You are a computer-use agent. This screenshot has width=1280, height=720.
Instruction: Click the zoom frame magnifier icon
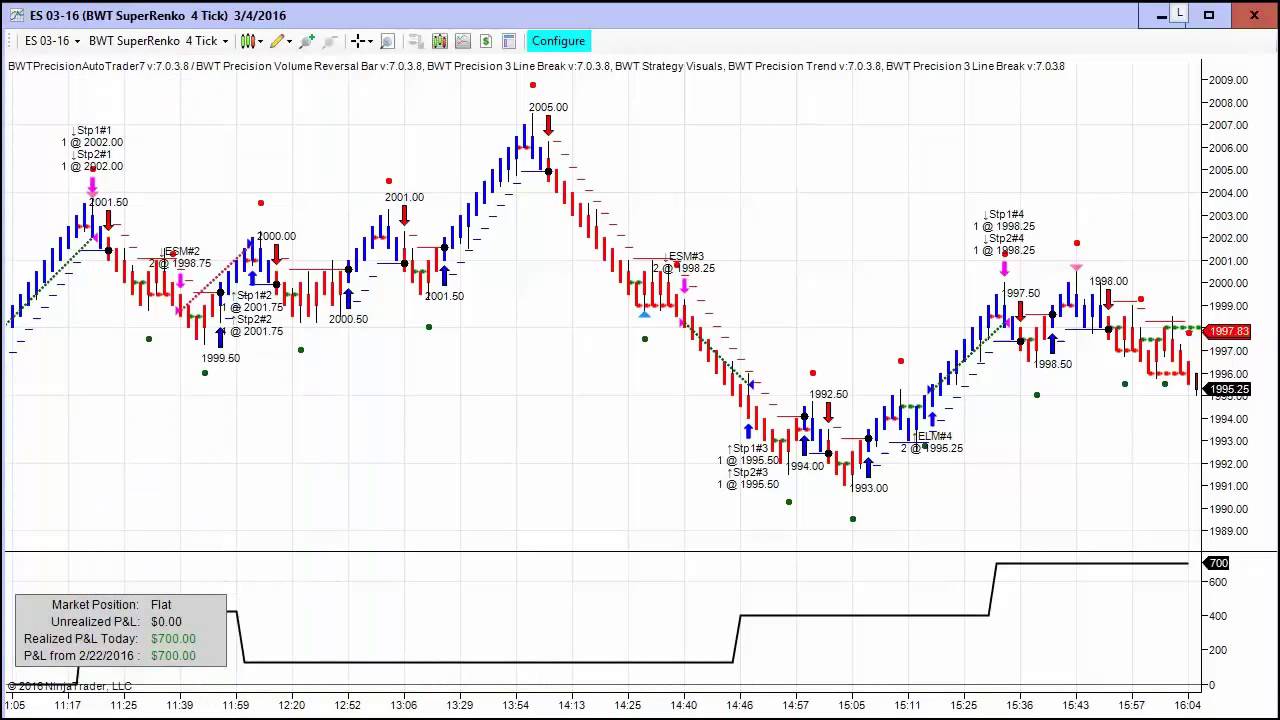pos(388,41)
